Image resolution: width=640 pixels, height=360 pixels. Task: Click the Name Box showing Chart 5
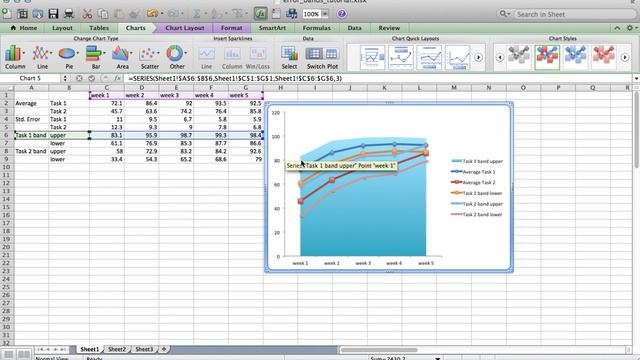coord(31,78)
